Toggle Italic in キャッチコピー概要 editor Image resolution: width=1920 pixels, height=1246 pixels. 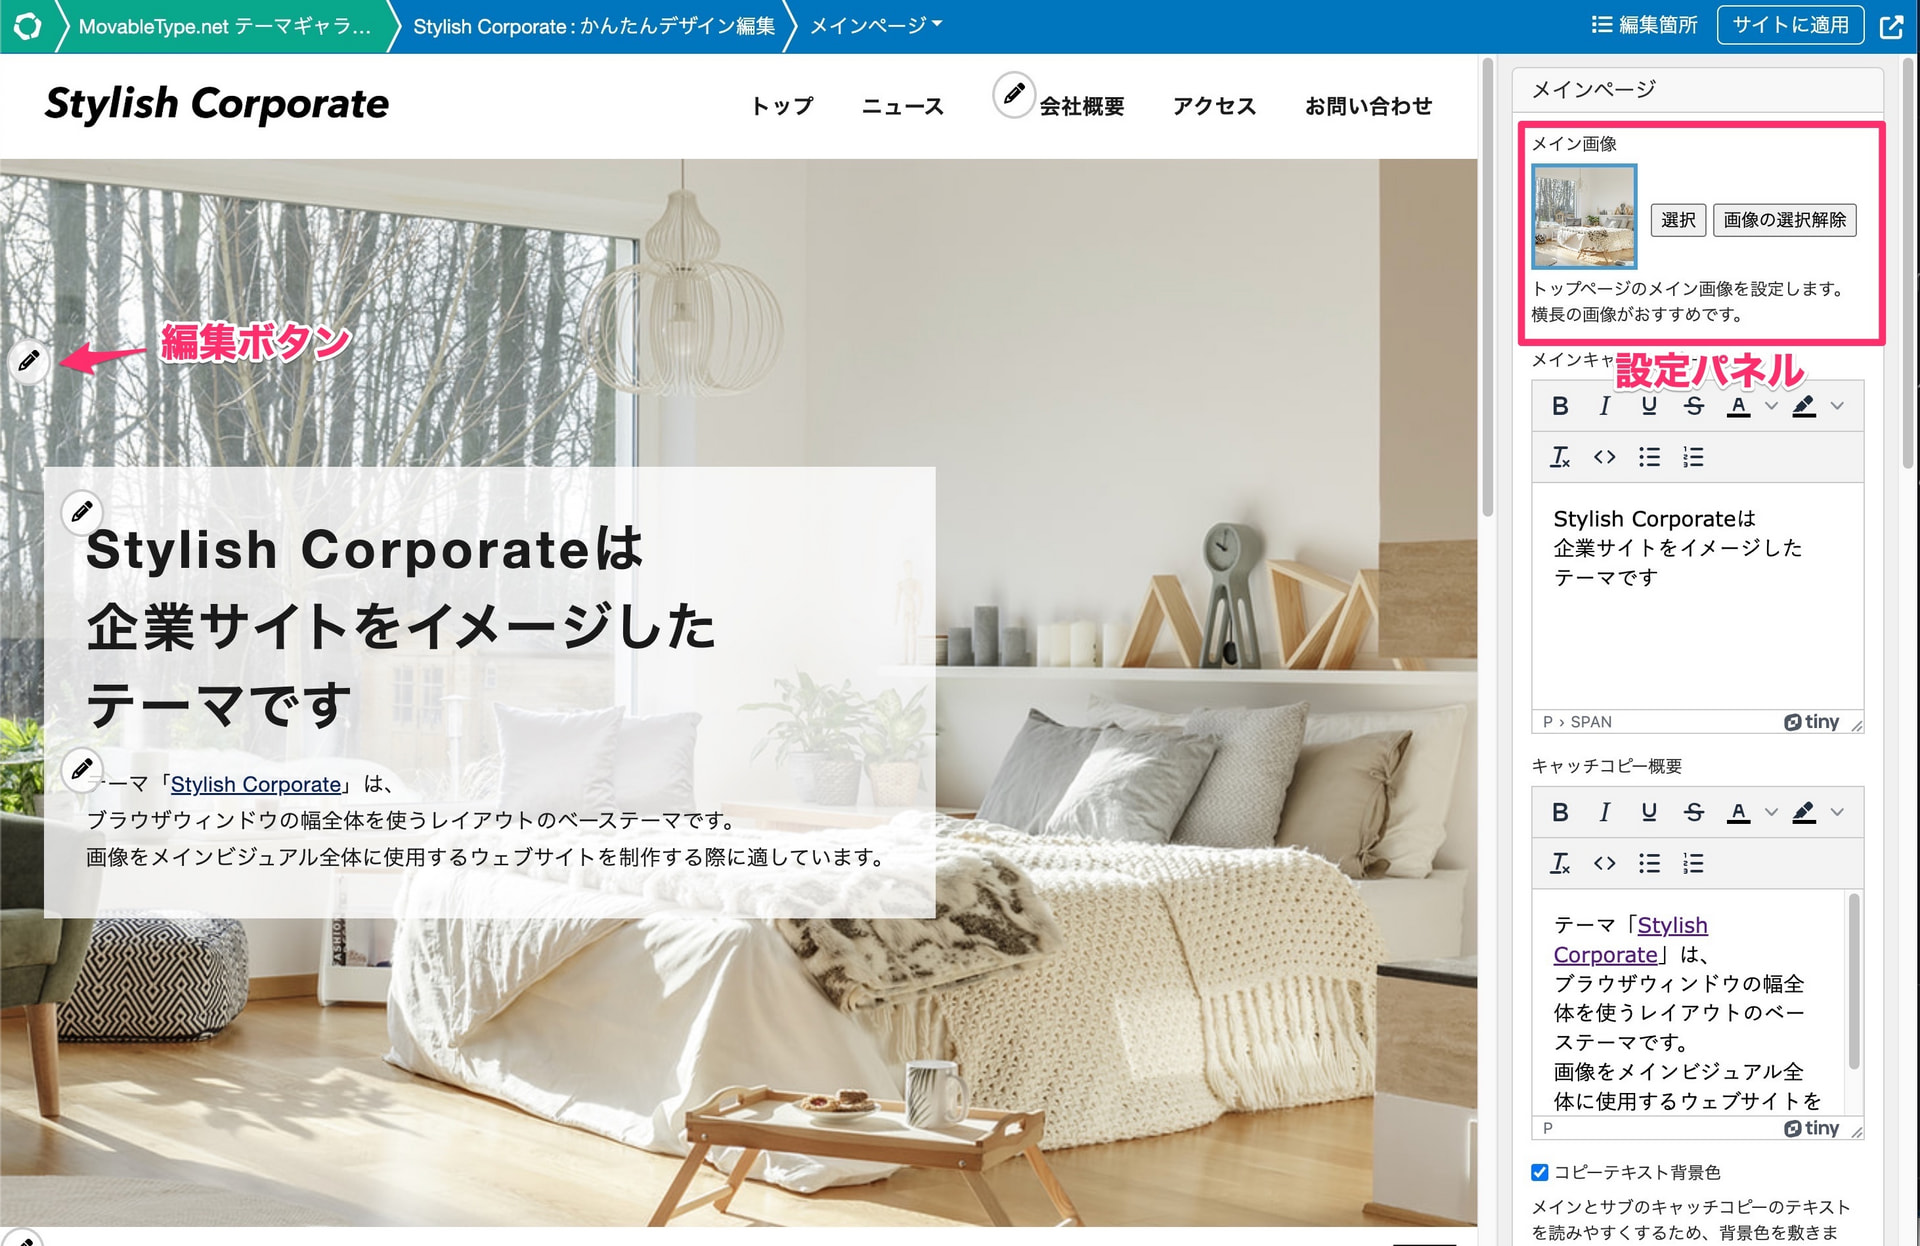point(1604,812)
